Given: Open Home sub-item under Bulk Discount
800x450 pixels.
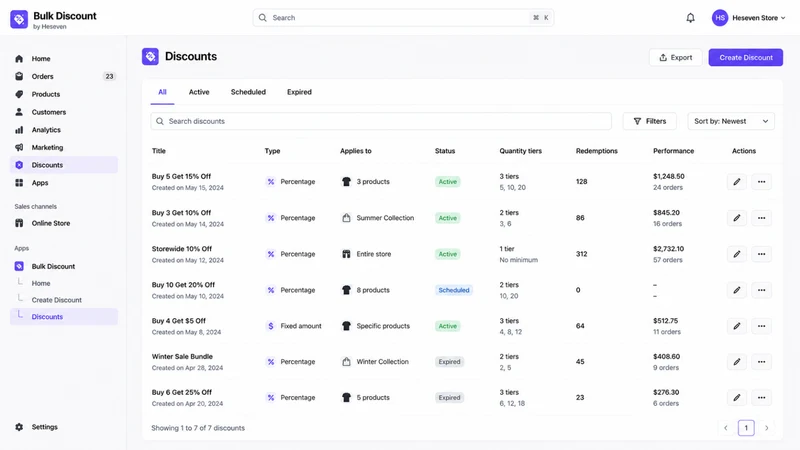Looking at the screenshot, I should click(41, 283).
